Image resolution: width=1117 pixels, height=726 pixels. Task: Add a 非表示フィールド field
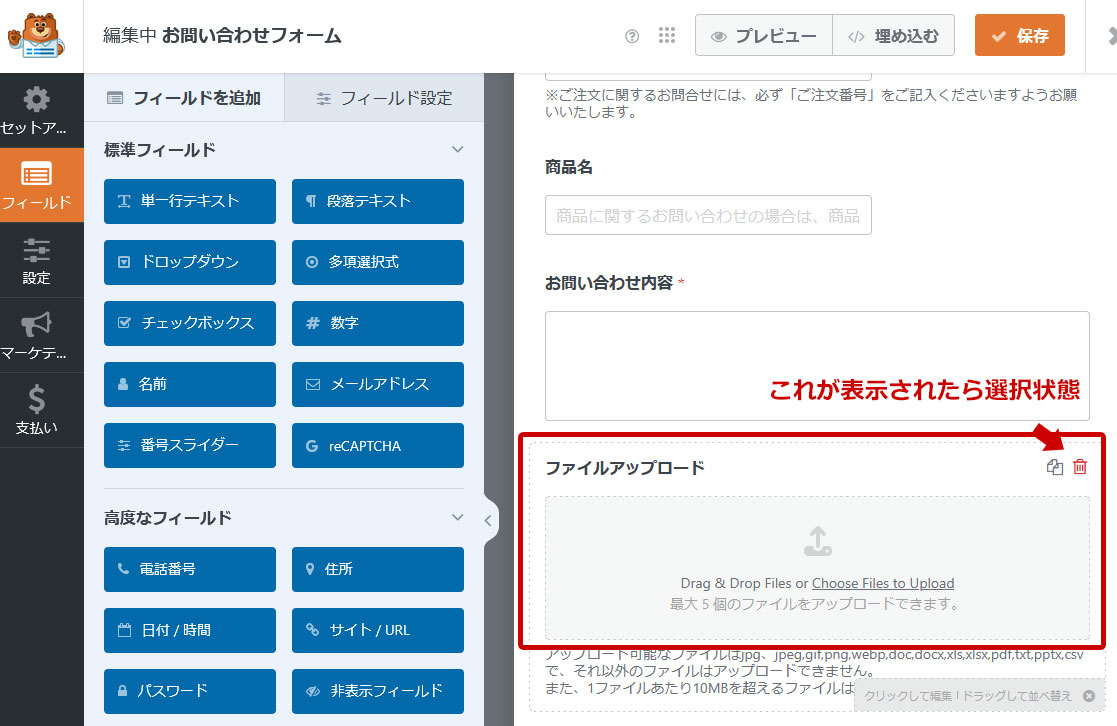coord(377,690)
